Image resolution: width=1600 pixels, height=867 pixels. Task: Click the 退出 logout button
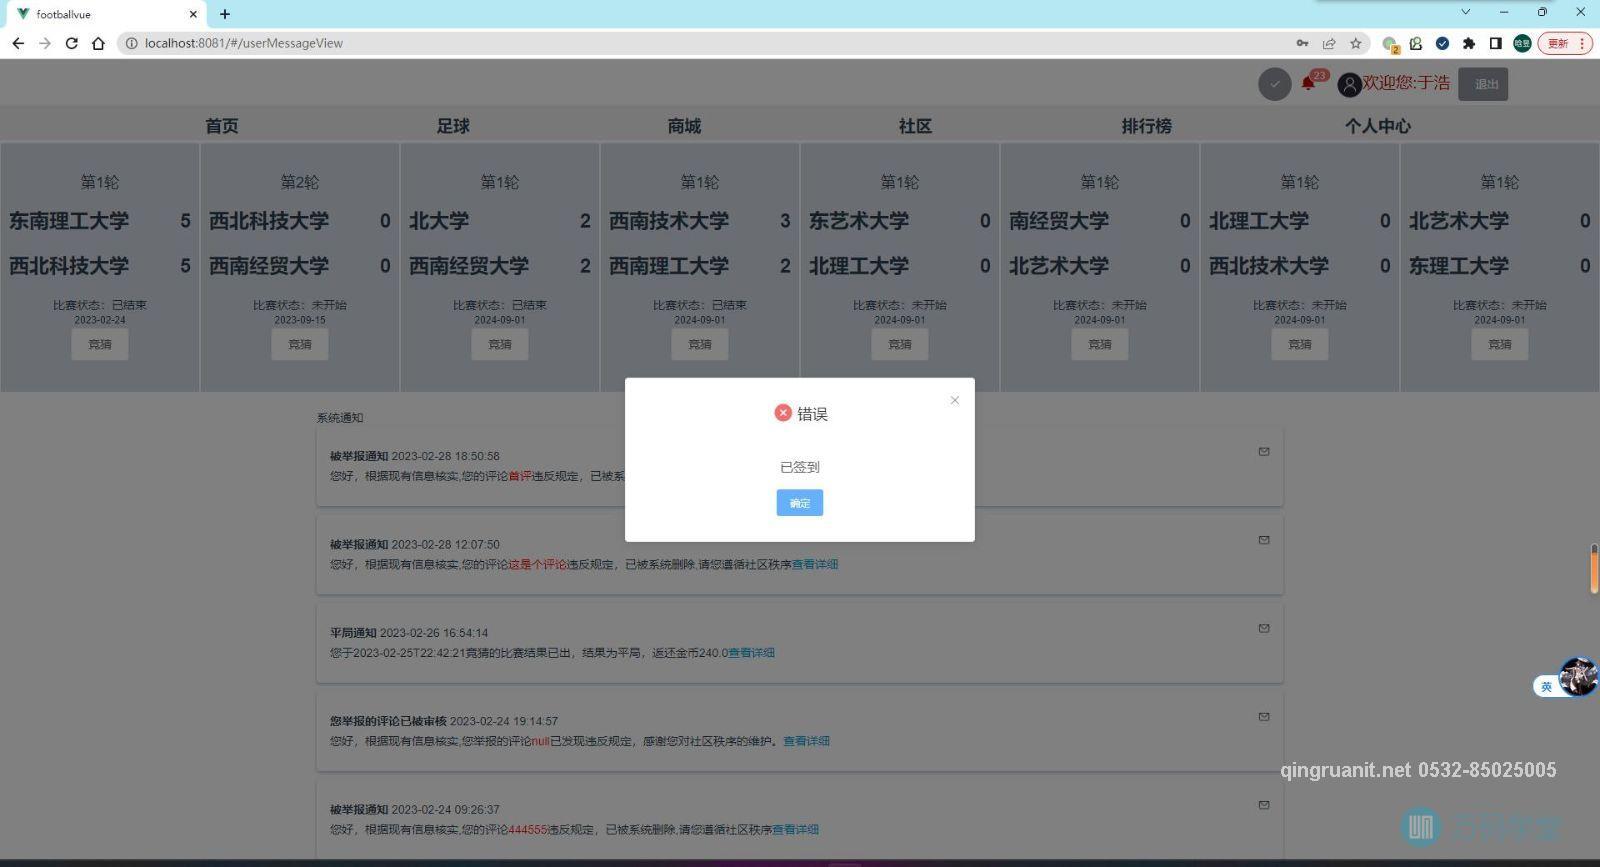[1483, 84]
